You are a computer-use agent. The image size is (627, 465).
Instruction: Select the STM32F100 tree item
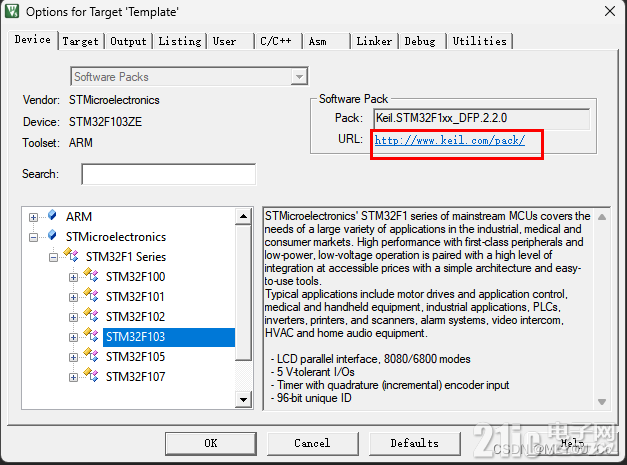pyautogui.click(x=135, y=277)
